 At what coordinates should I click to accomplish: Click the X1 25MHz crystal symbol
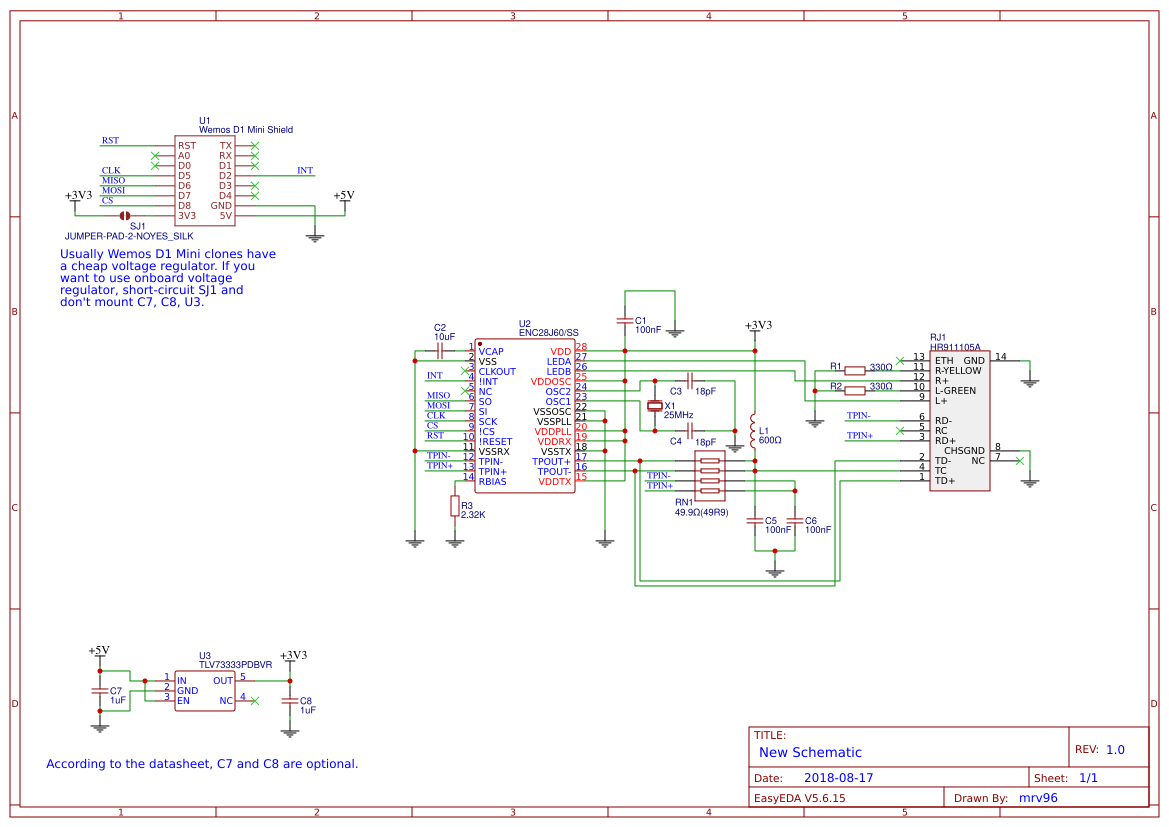click(x=654, y=406)
